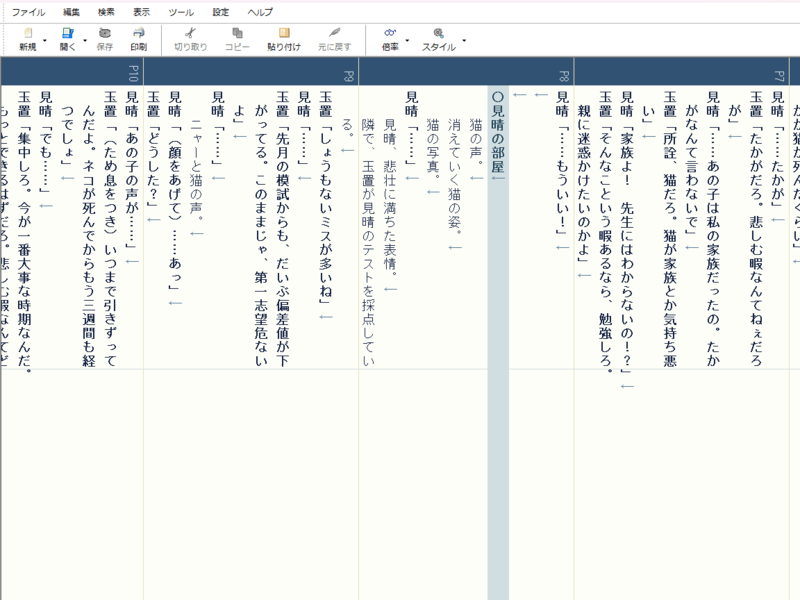Click the highlighted 〇見晴の部屋 scene heading line

click(x=499, y=135)
